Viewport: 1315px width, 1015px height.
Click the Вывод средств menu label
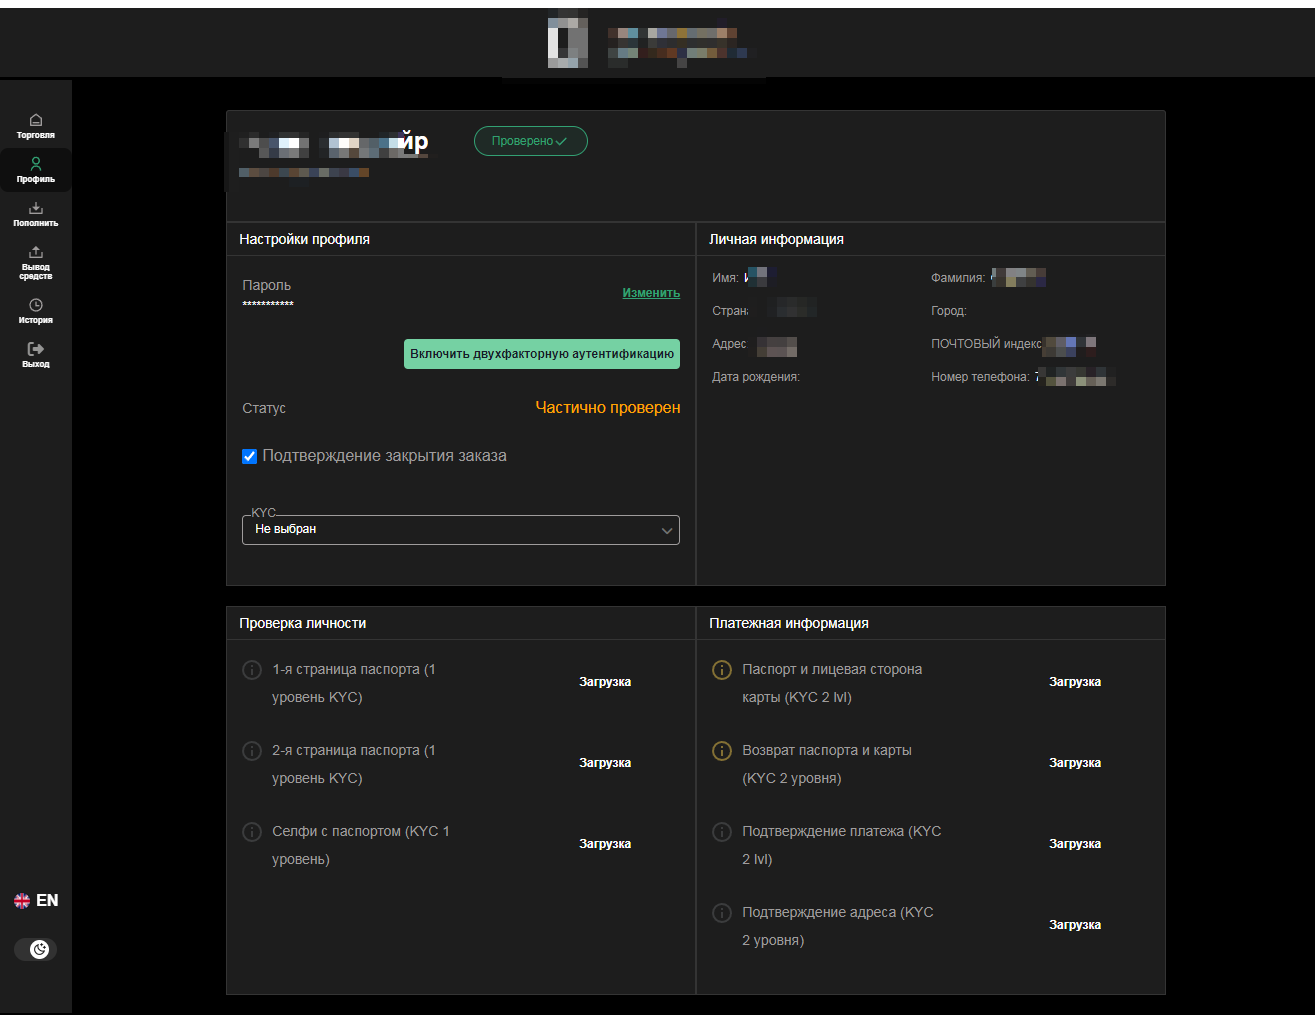point(36,272)
